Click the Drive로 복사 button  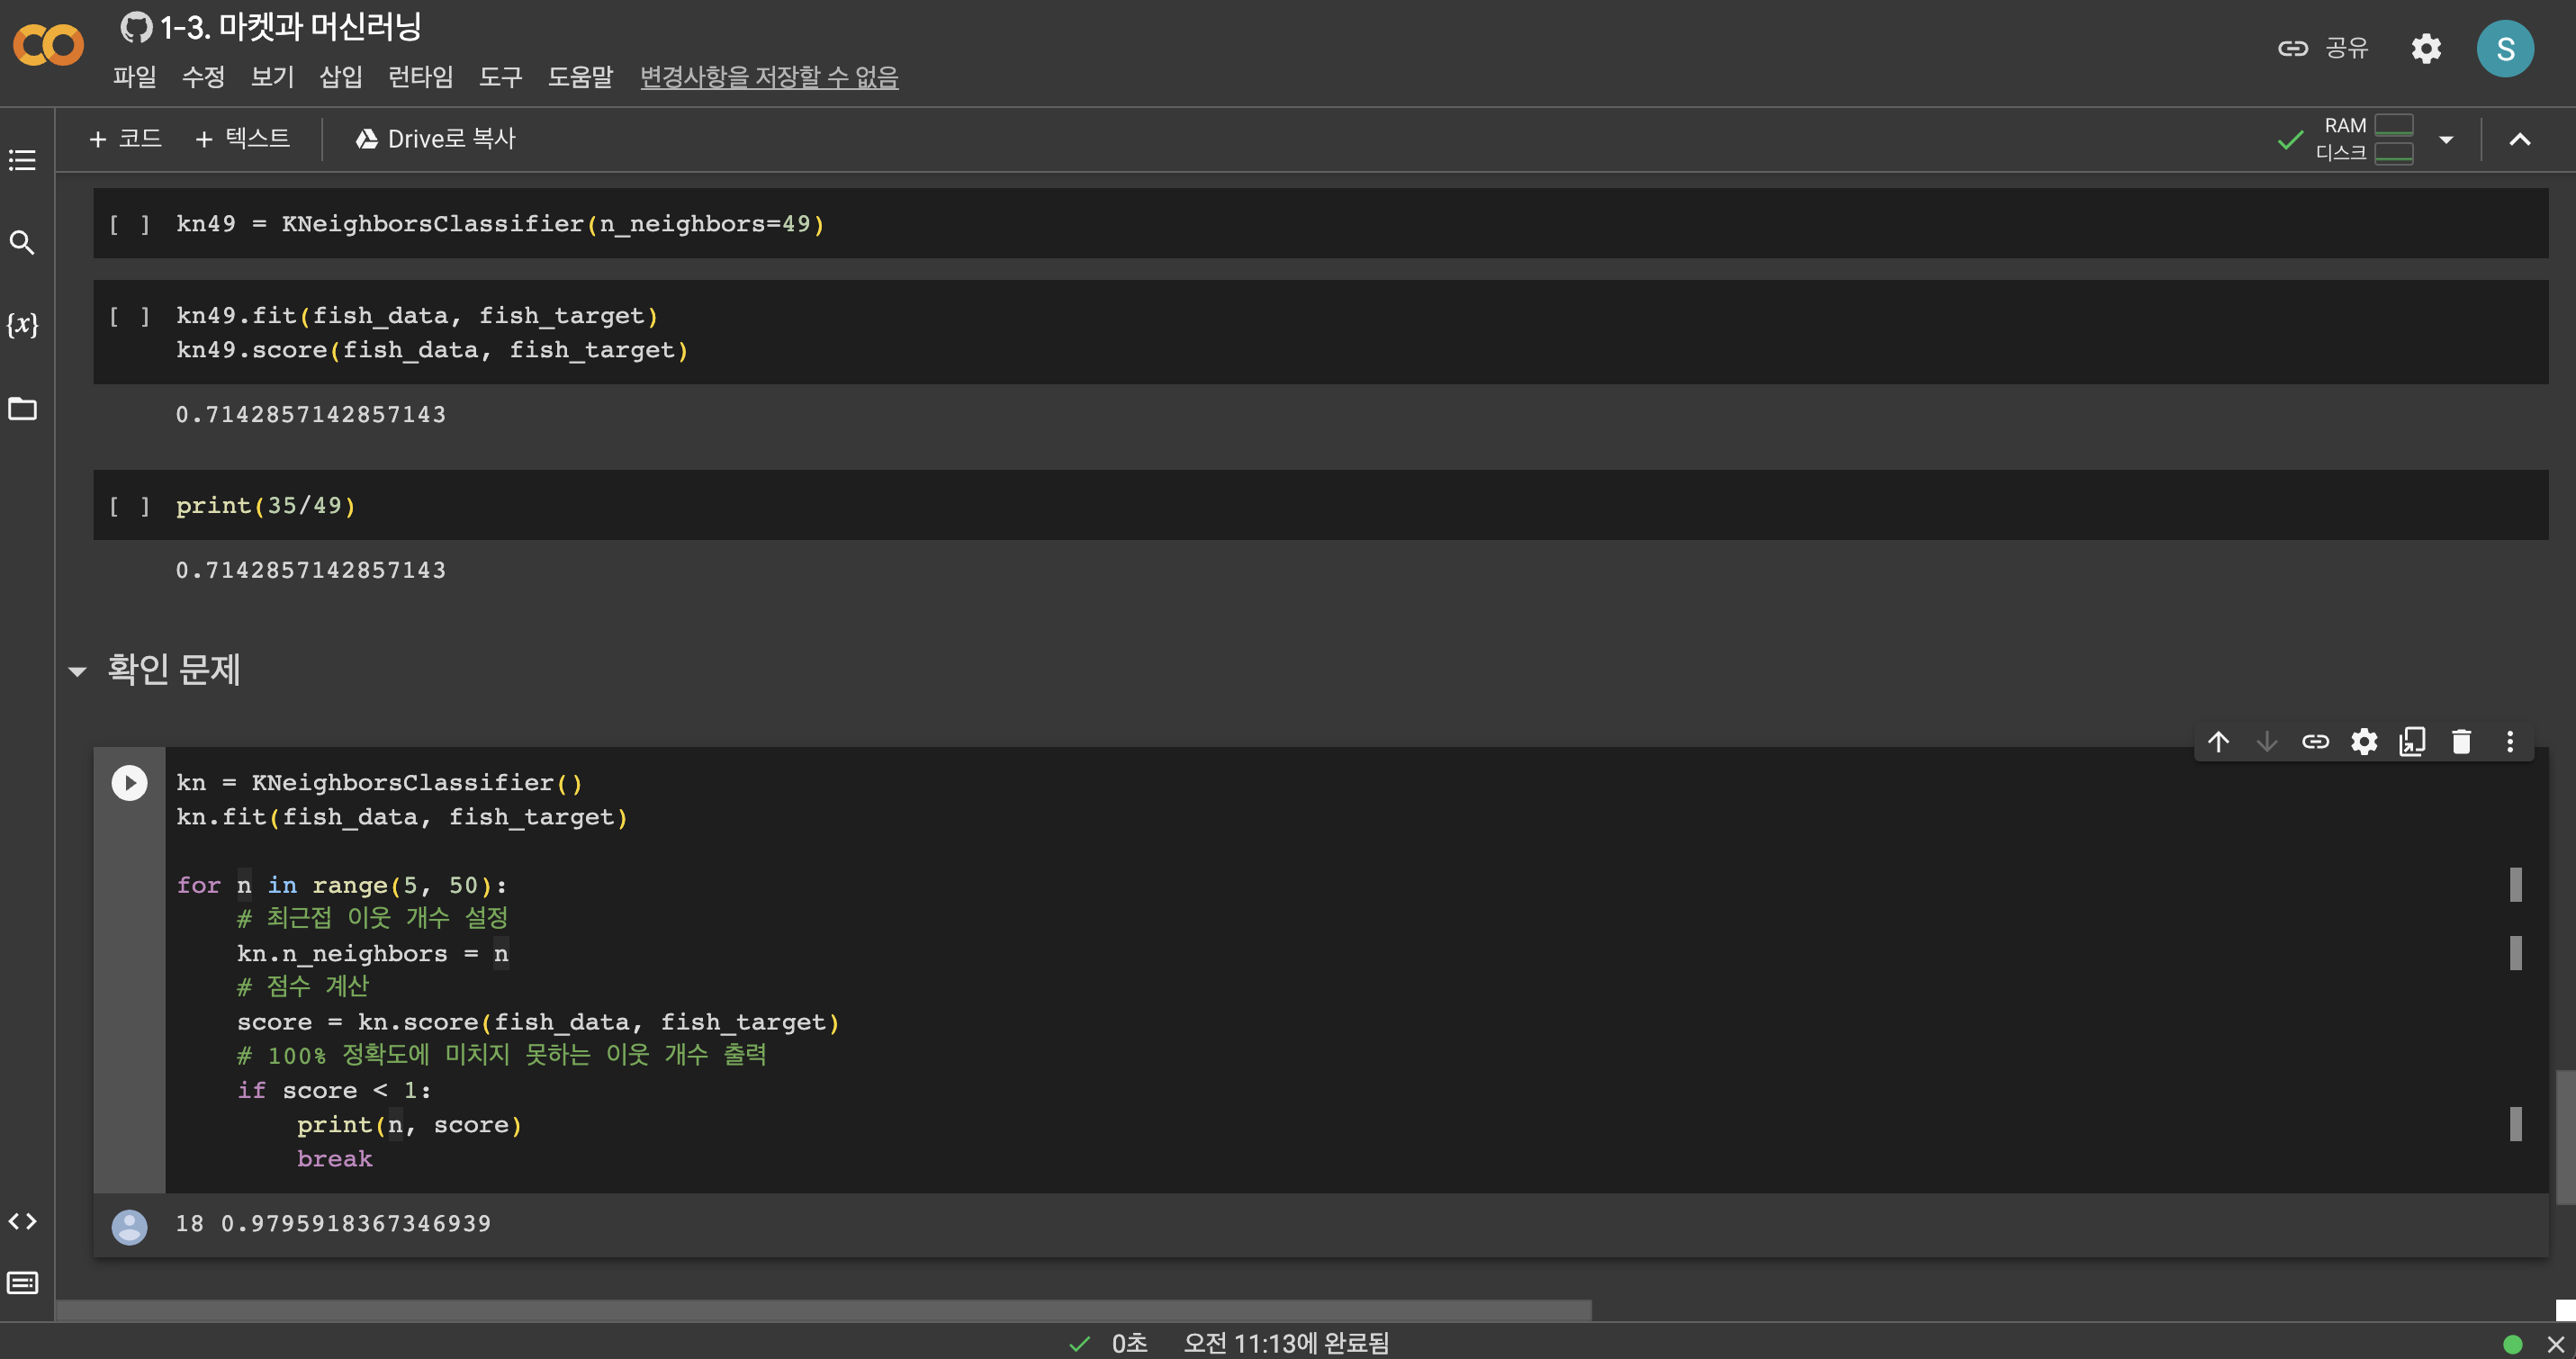click(x=436, y=139)
